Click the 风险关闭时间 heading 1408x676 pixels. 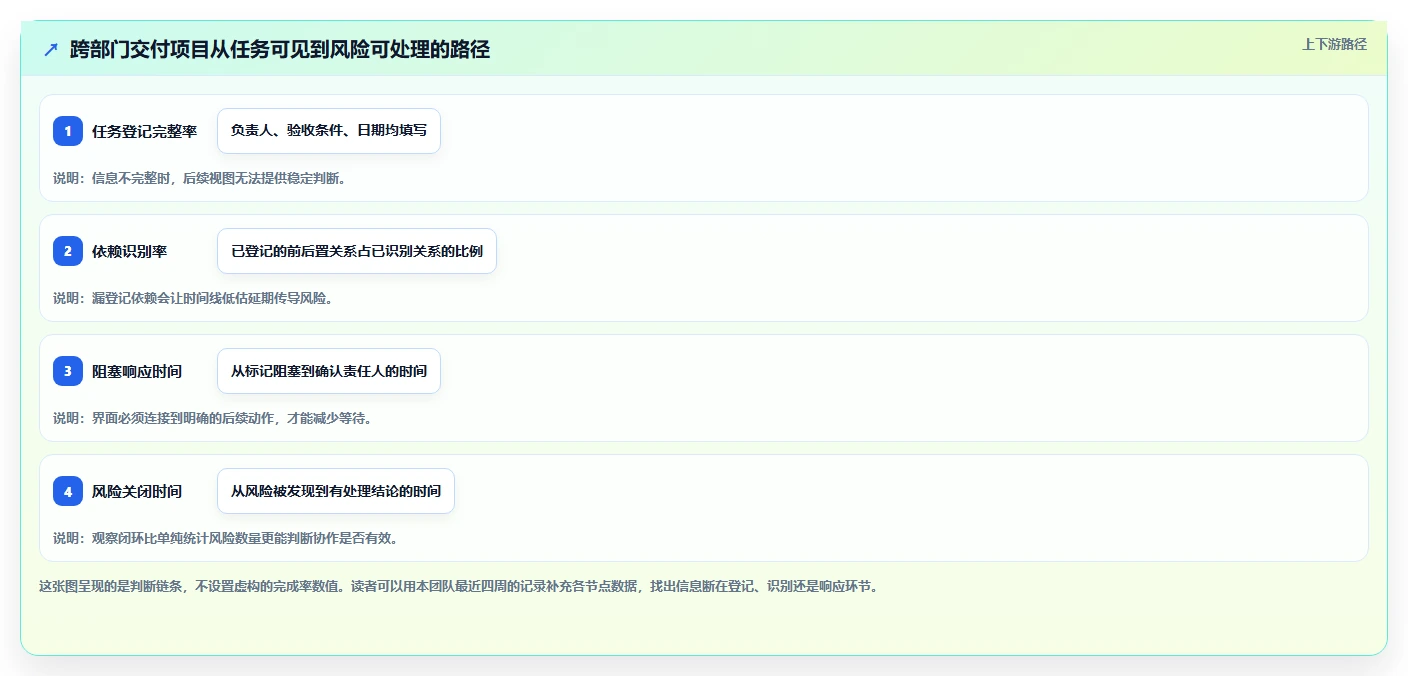[137, 491]
